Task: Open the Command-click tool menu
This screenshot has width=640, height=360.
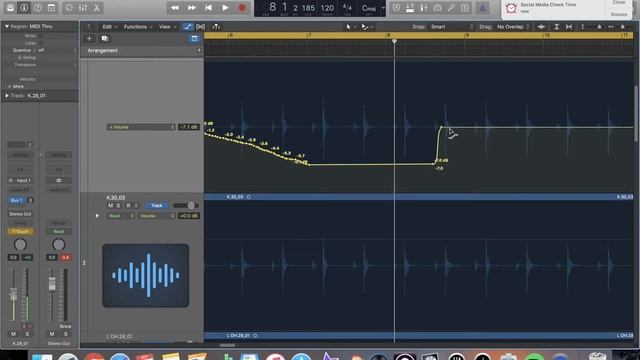Action: 366,27
